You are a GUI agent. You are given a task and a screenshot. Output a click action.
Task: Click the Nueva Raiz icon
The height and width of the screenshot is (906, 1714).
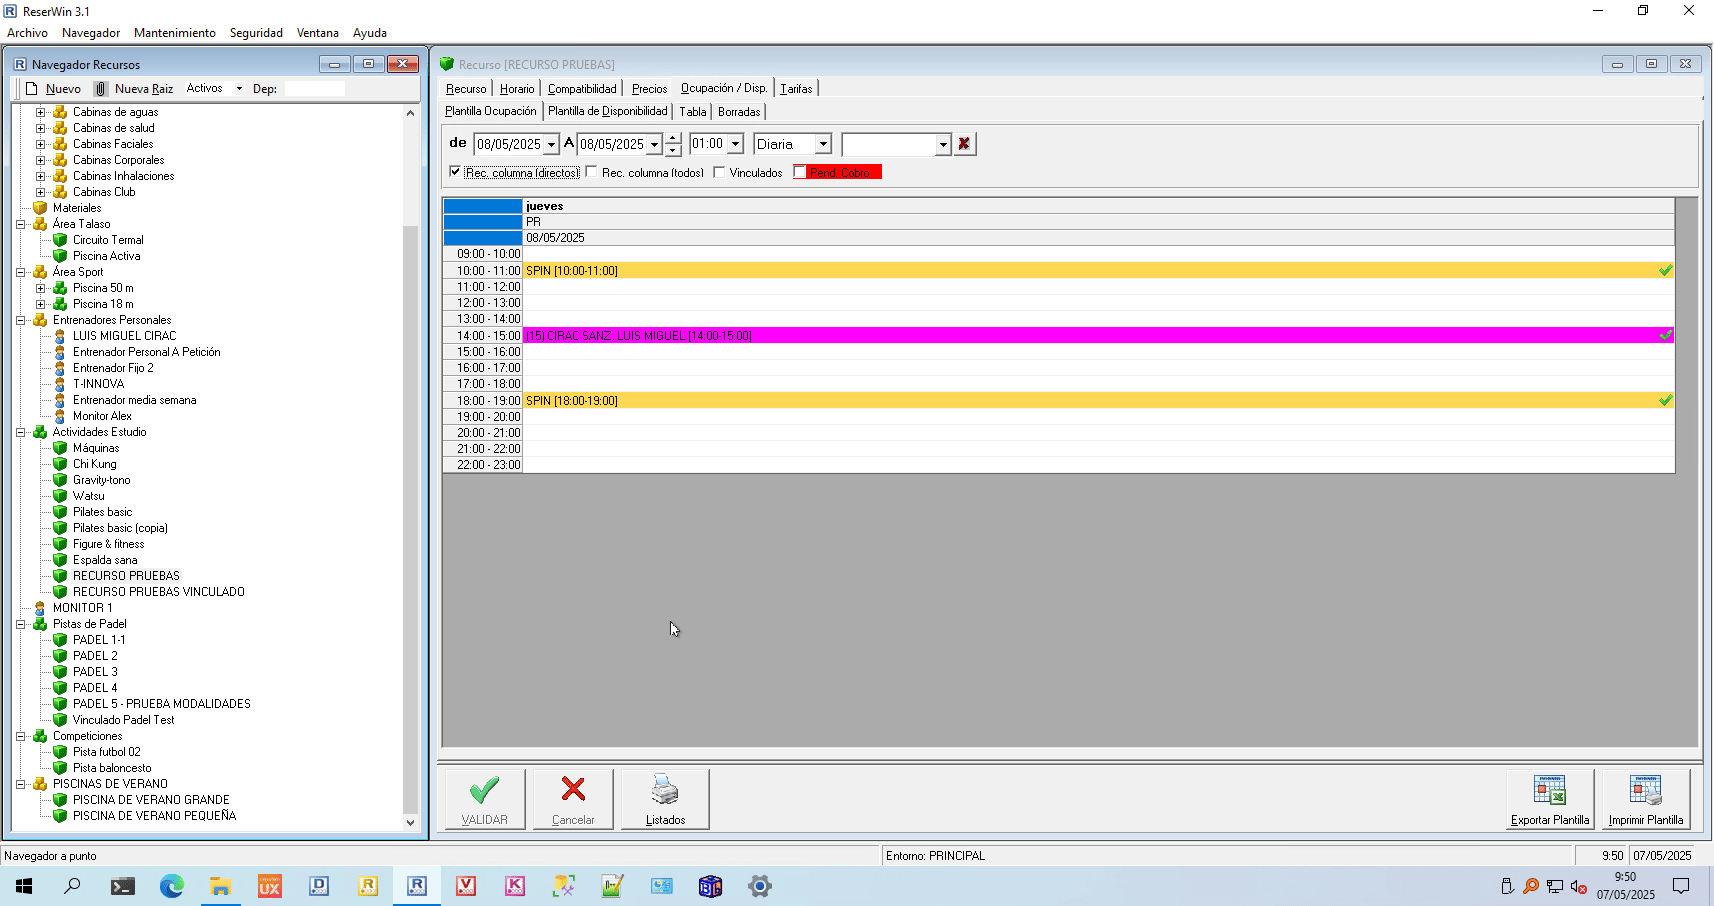coord(101,89)
